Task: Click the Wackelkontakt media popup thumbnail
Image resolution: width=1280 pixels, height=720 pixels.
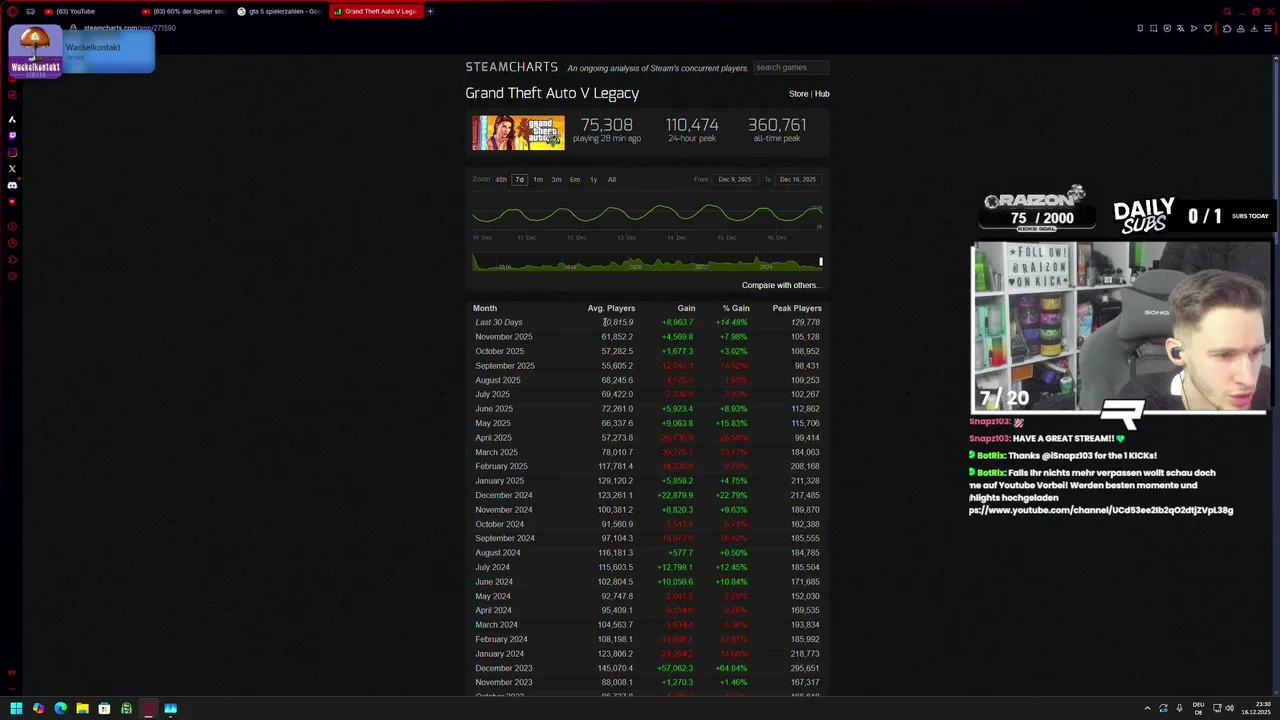Action: 35,51
